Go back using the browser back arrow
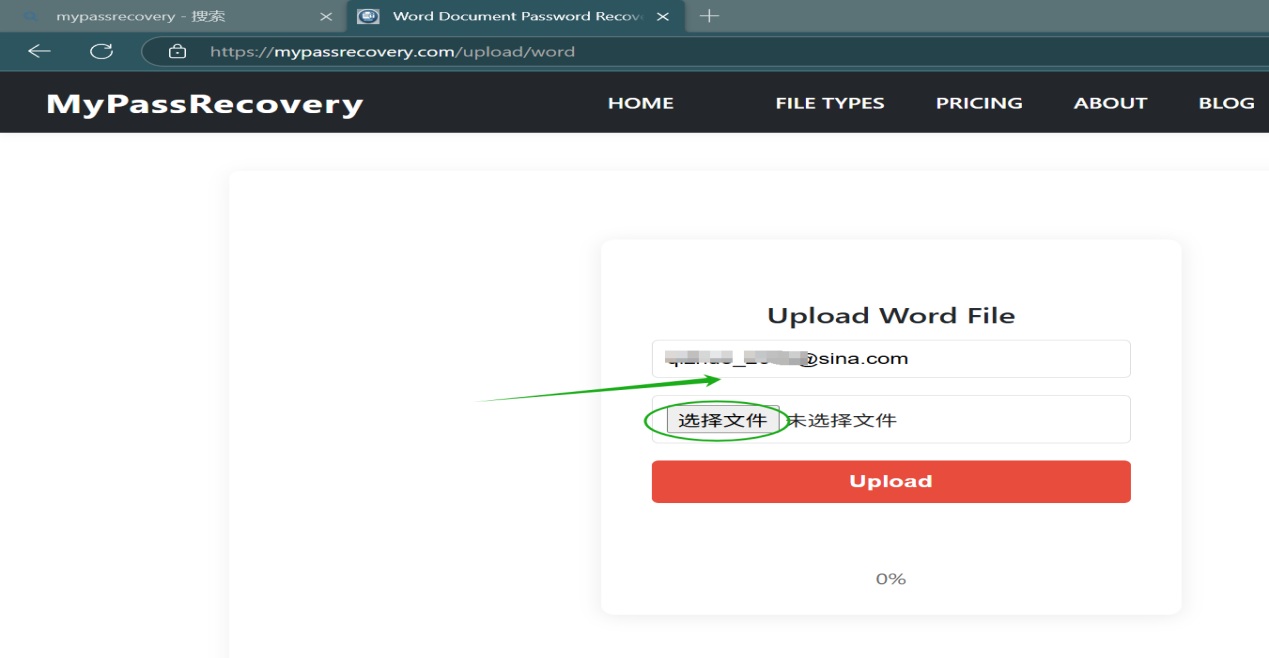The image size is (1269, 658). coord(39,51)
